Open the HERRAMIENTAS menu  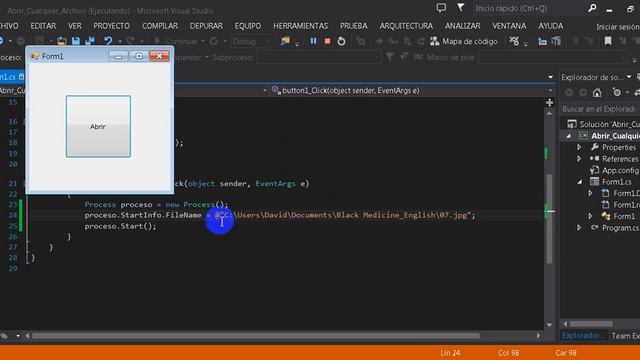(x=301, y=26)
